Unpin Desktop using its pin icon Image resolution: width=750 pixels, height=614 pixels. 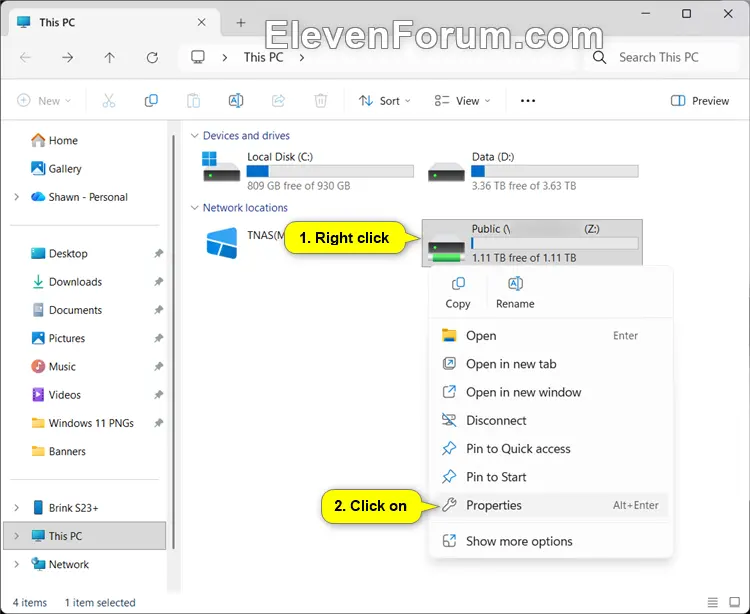click(158, 253)
